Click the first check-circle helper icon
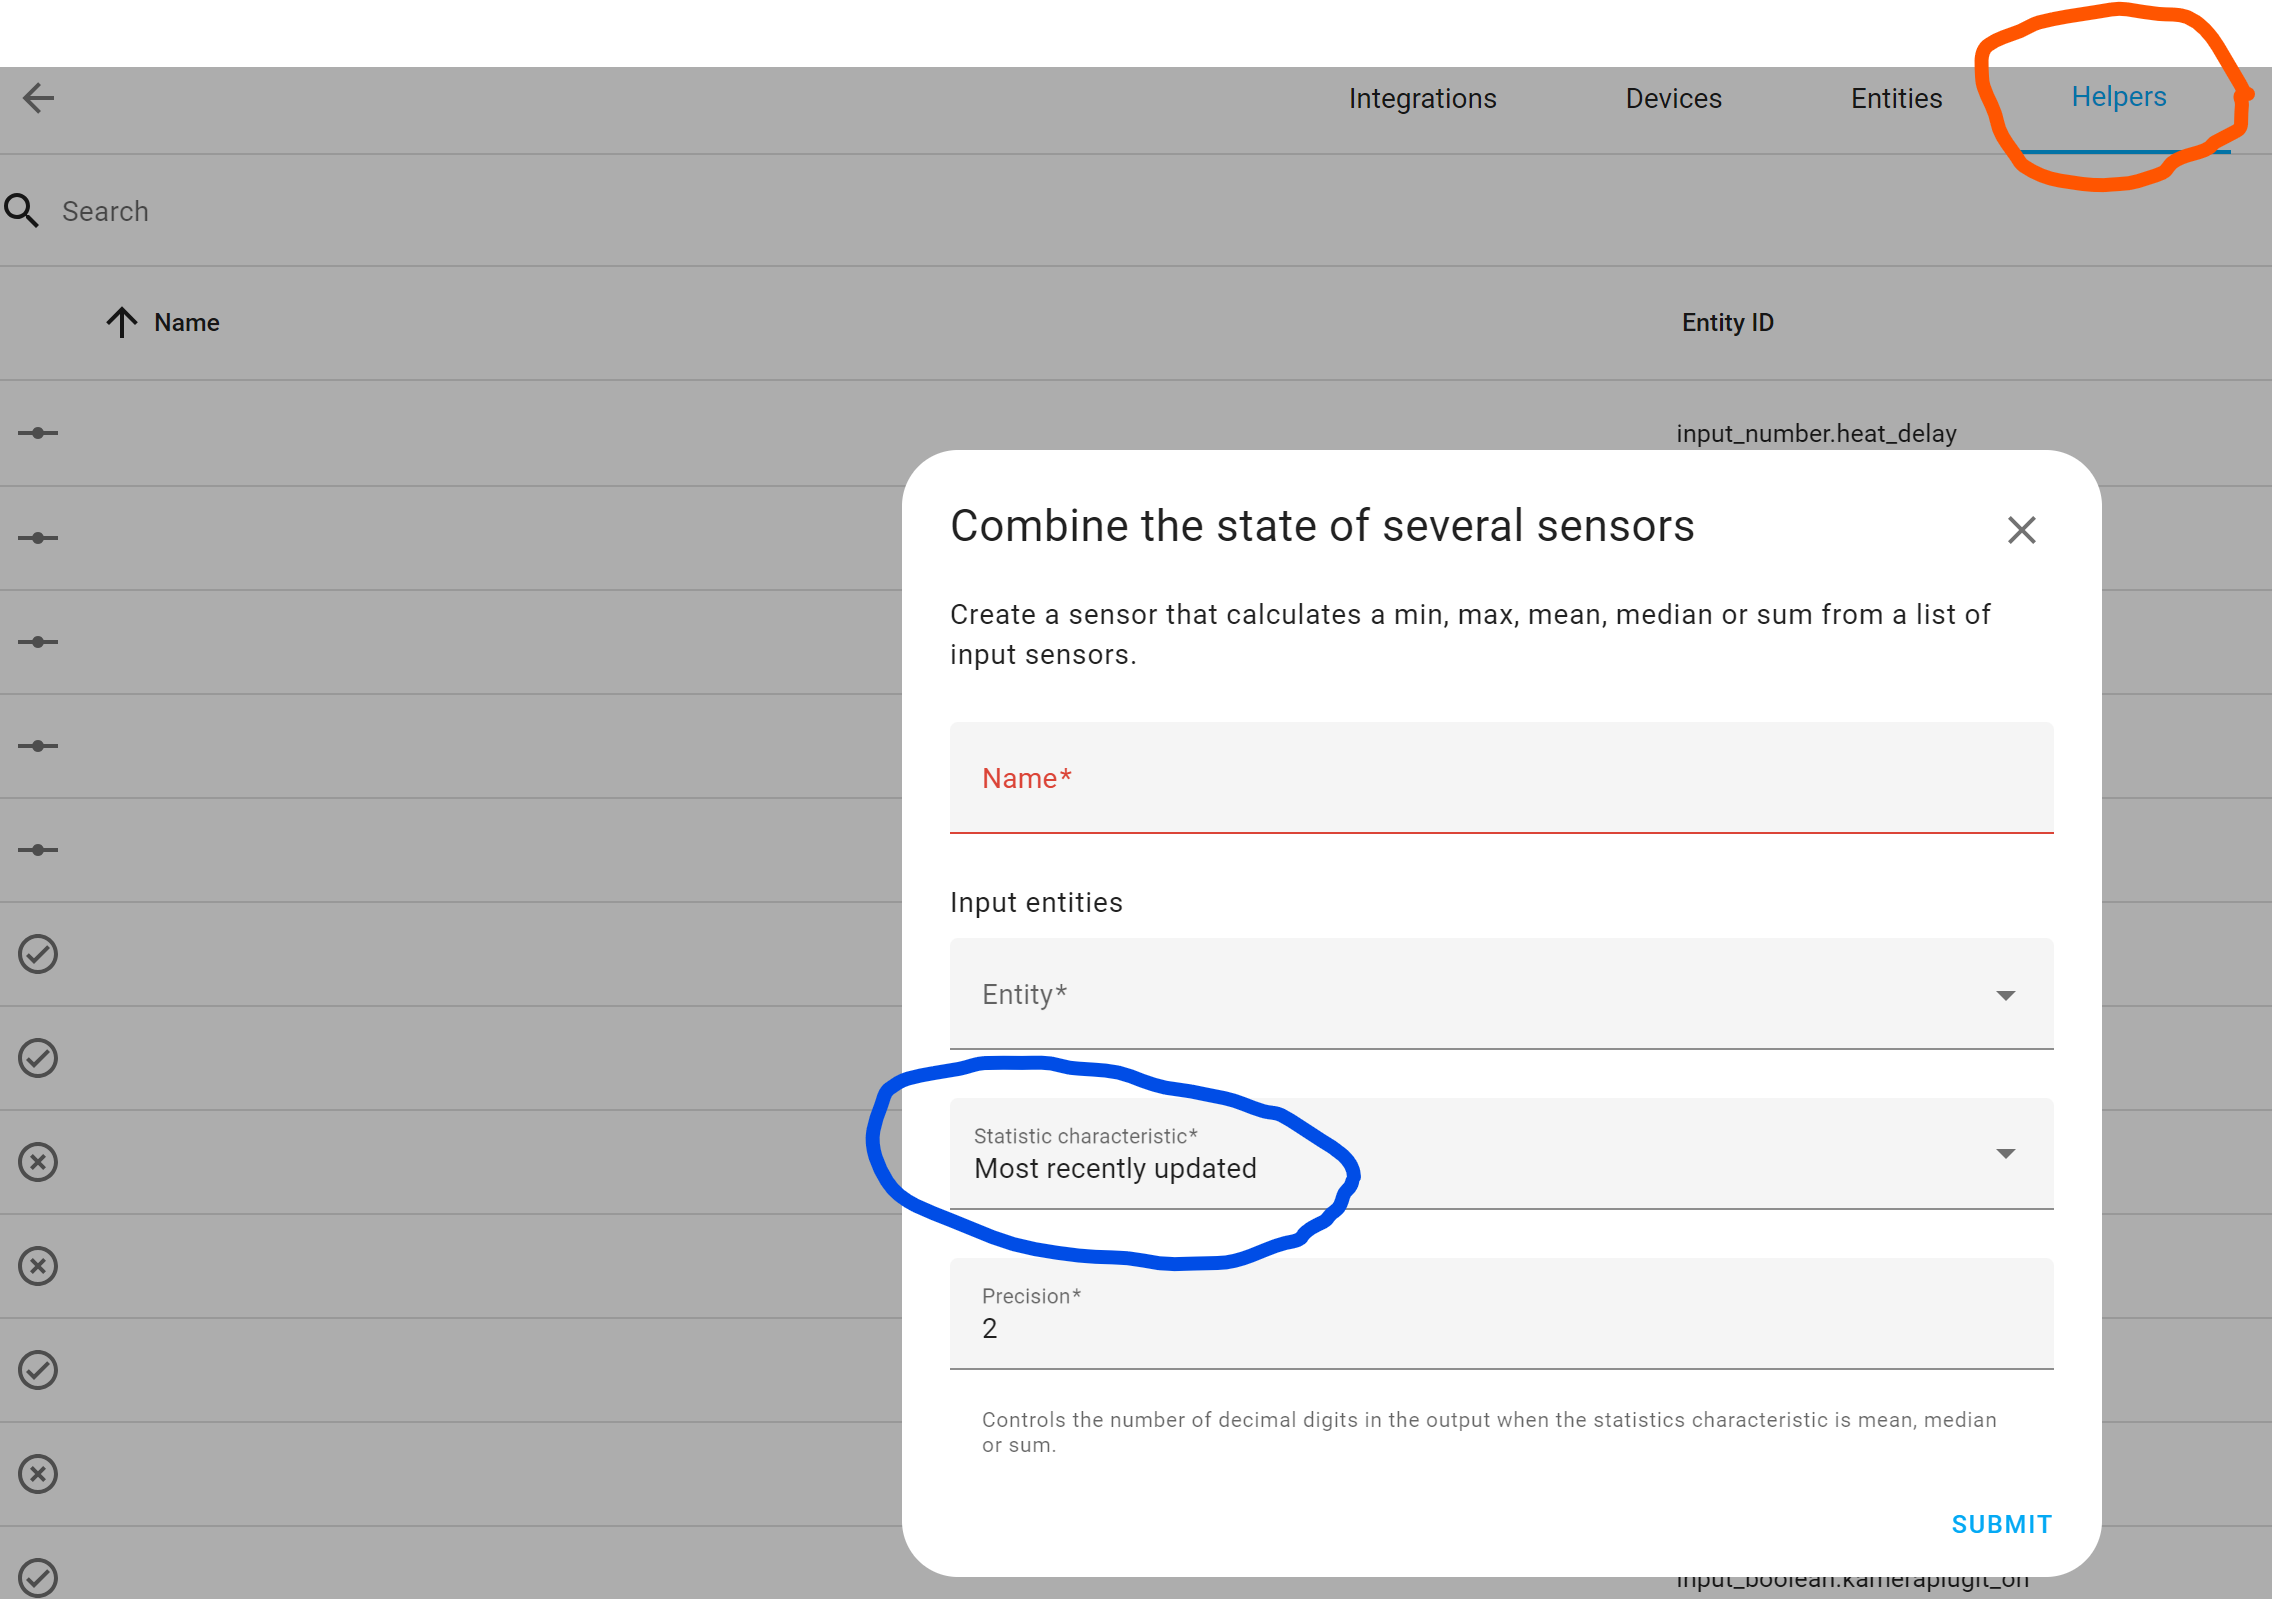The width and height of the screenshot is (2272, 1599). 37,954
